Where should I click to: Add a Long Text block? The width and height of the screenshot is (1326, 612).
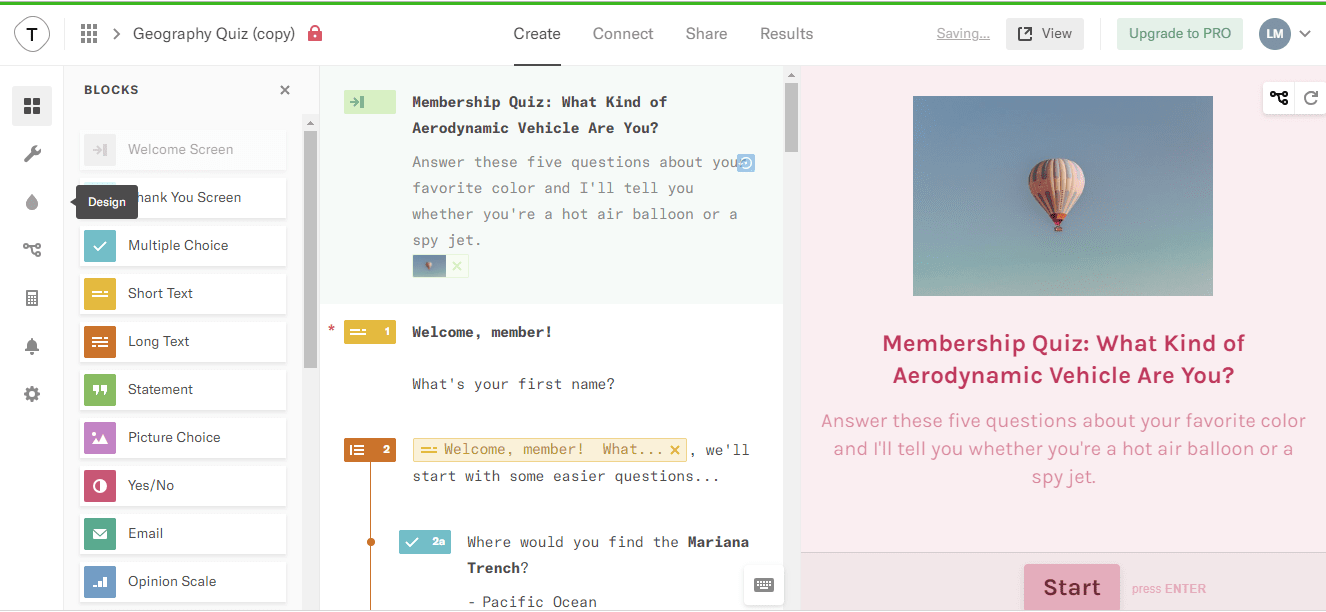[183, 342]
